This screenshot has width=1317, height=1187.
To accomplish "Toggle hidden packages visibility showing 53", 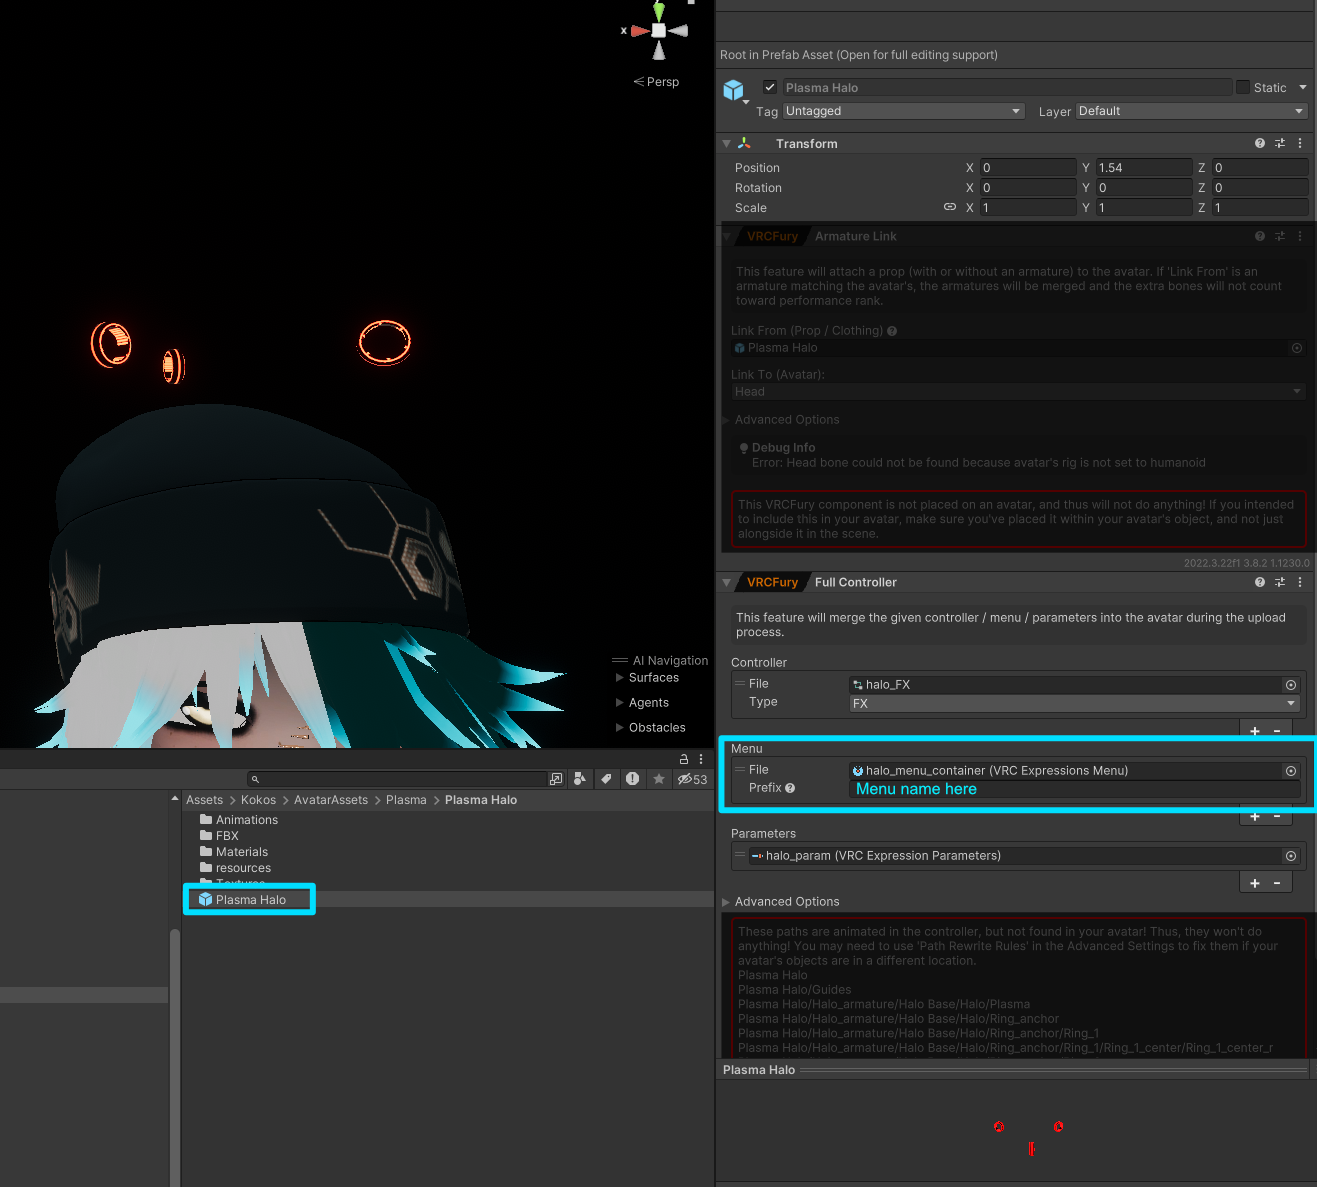I will coord(692,779).
